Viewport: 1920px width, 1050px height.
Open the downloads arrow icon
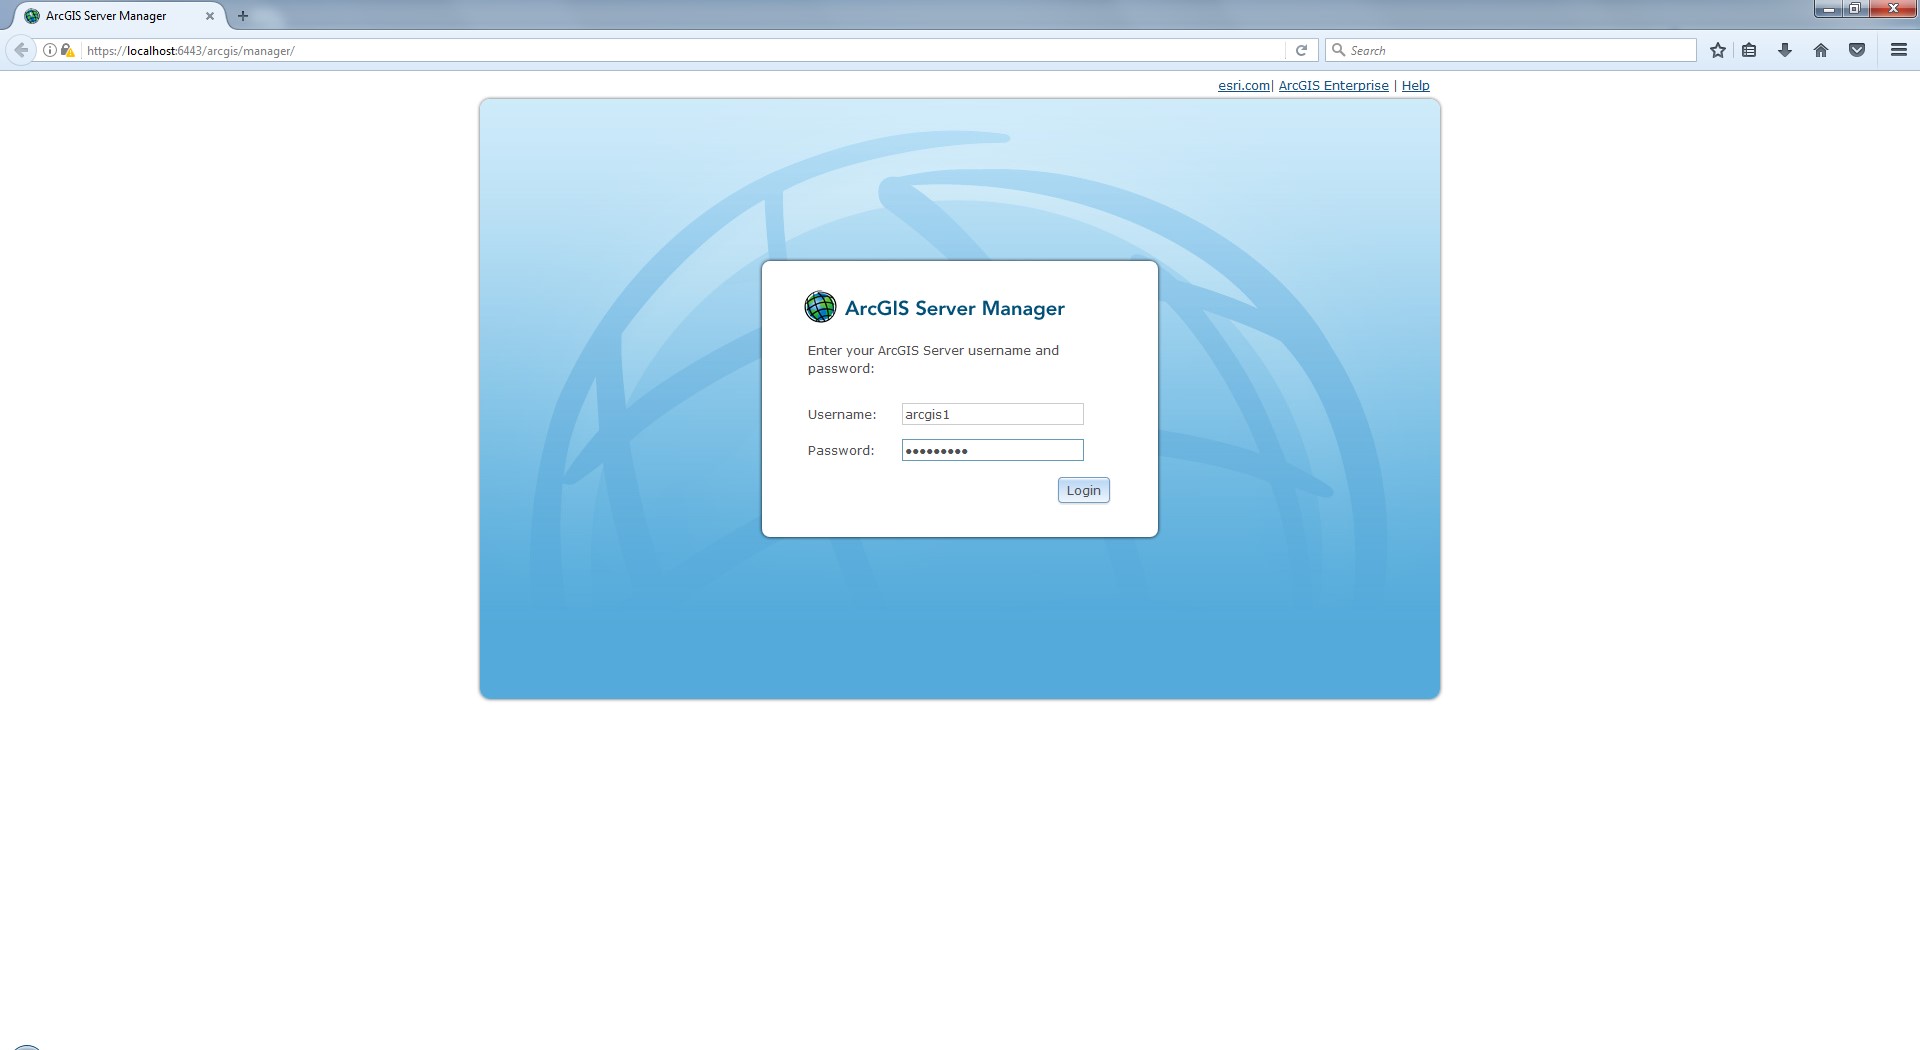[1785, 50]
